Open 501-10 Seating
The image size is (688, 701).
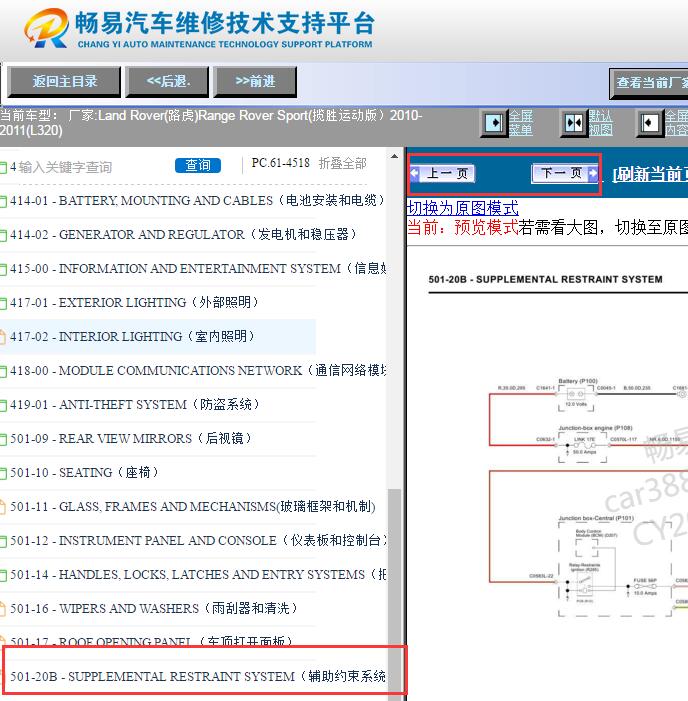tap(84, 472)
